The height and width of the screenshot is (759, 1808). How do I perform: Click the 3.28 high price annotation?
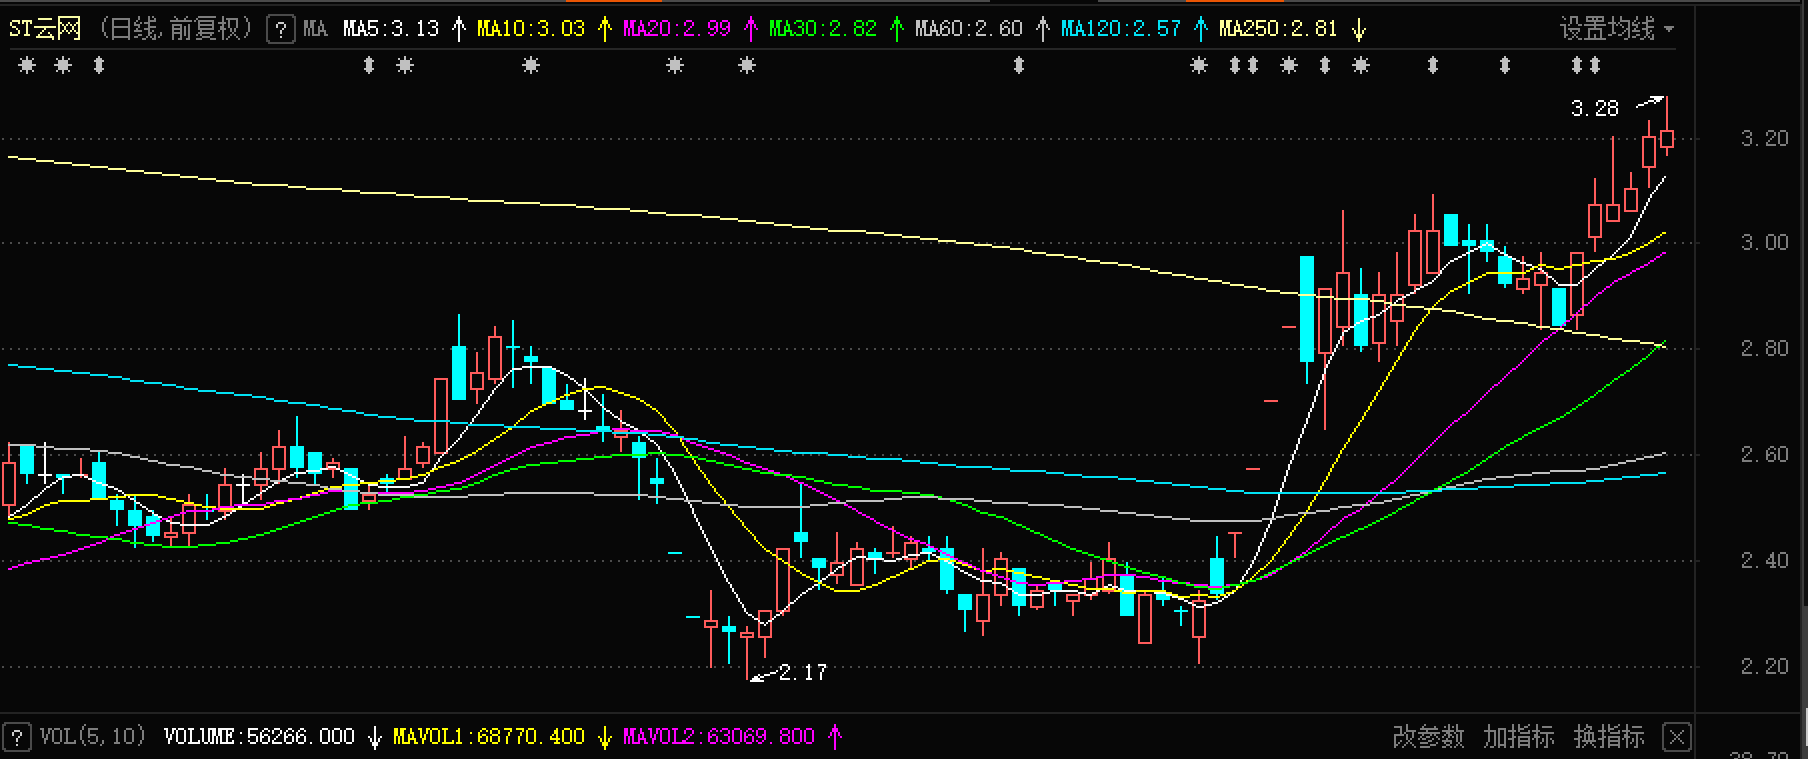[1594, 109]
